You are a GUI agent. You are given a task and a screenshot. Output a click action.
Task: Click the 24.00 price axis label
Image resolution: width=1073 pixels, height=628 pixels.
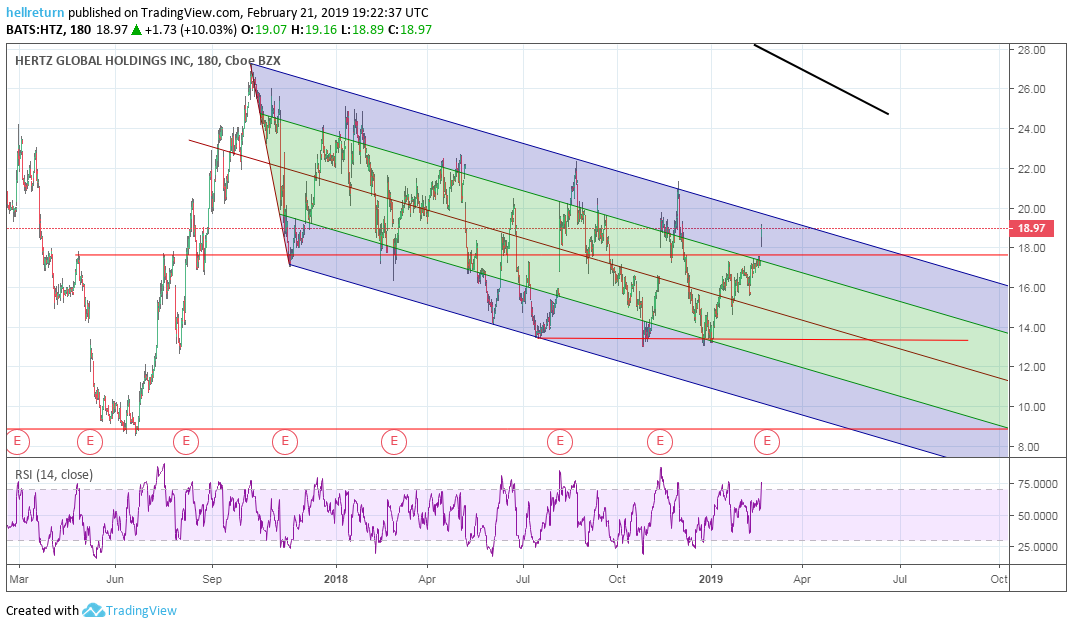tap(1031, 129)
